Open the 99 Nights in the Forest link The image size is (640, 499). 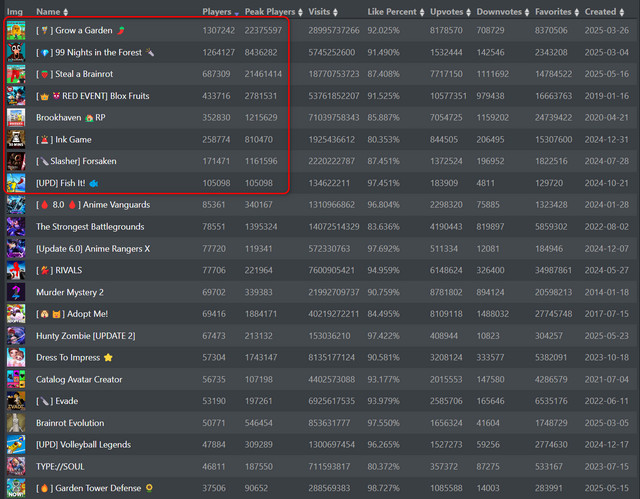(95, 52)
